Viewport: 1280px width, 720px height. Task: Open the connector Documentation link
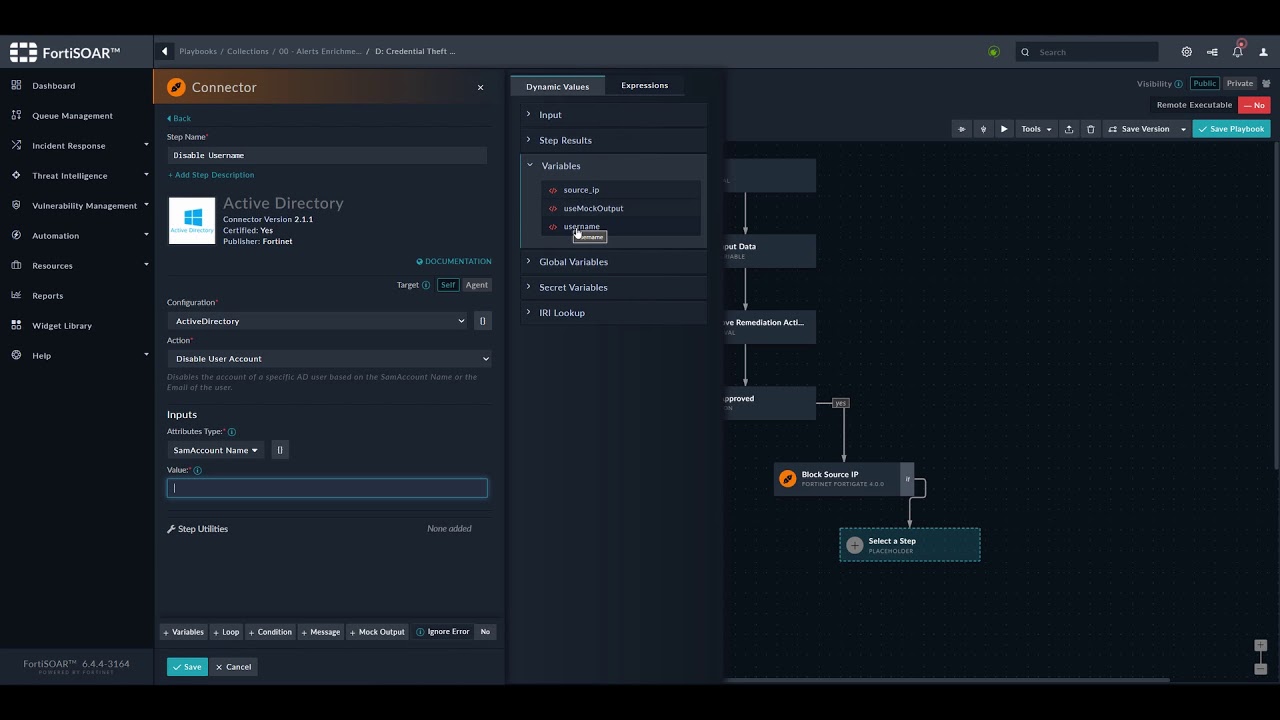tap(454, 262)
